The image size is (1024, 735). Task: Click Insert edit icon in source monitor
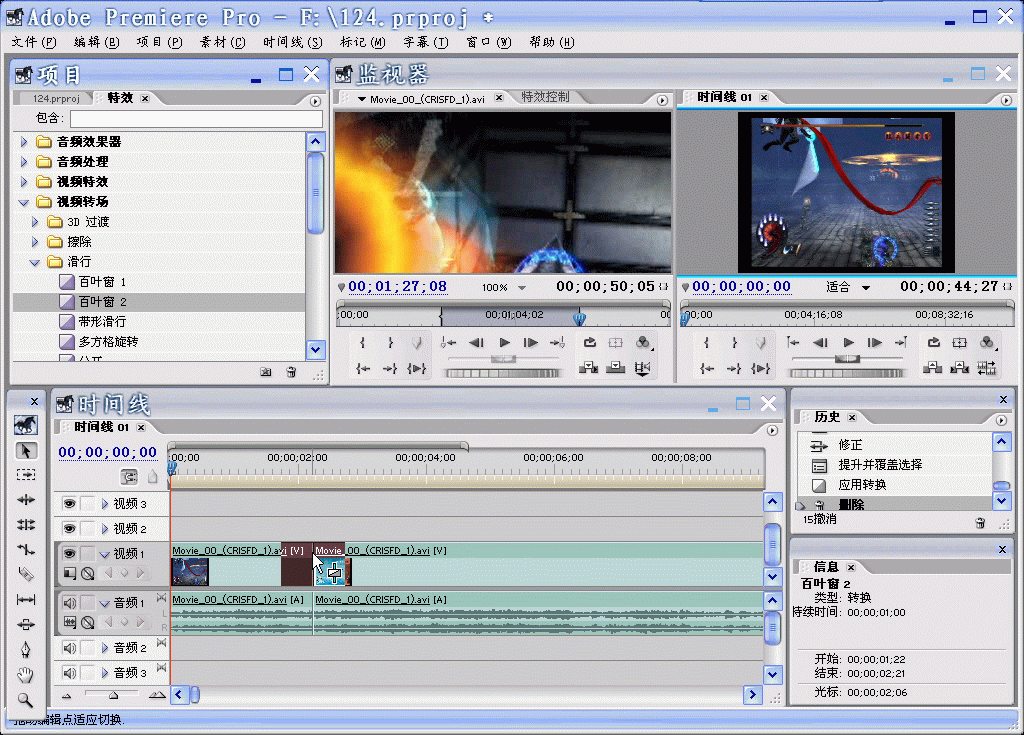(588, 368)
